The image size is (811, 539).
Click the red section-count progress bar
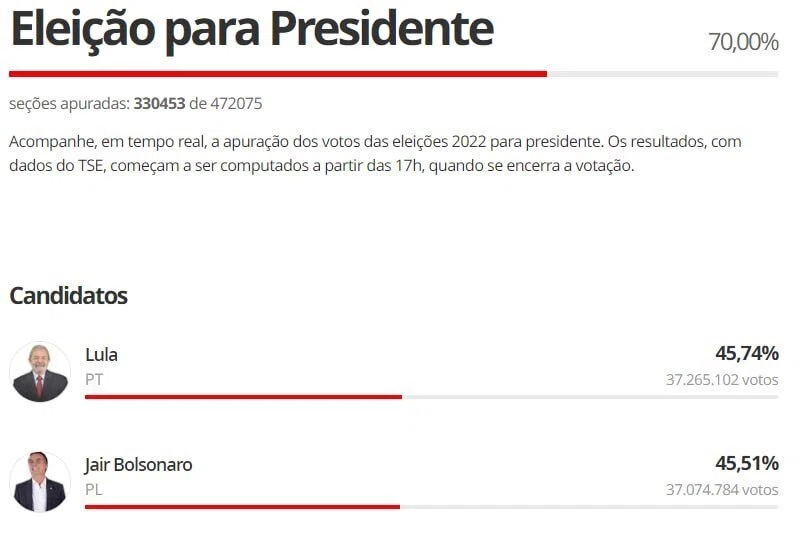tap(278, 74)
